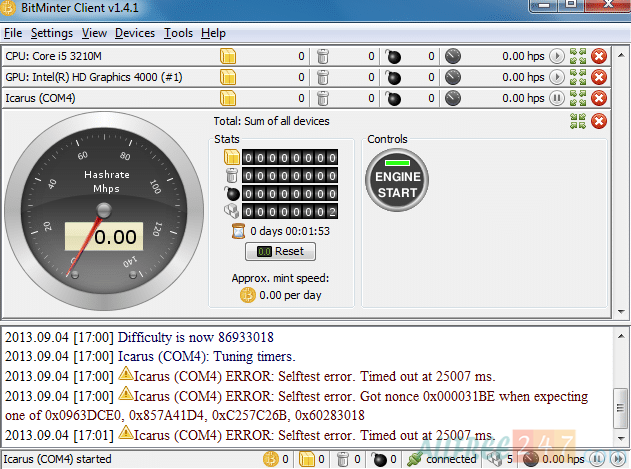This screenshot has height=469, width=631.
Task: Click the bomb error icon in Icarus row
Action: click(393, 98)
